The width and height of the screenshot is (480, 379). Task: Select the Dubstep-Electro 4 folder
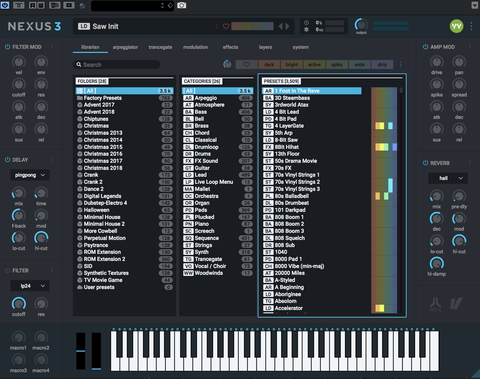pos(124,203)
